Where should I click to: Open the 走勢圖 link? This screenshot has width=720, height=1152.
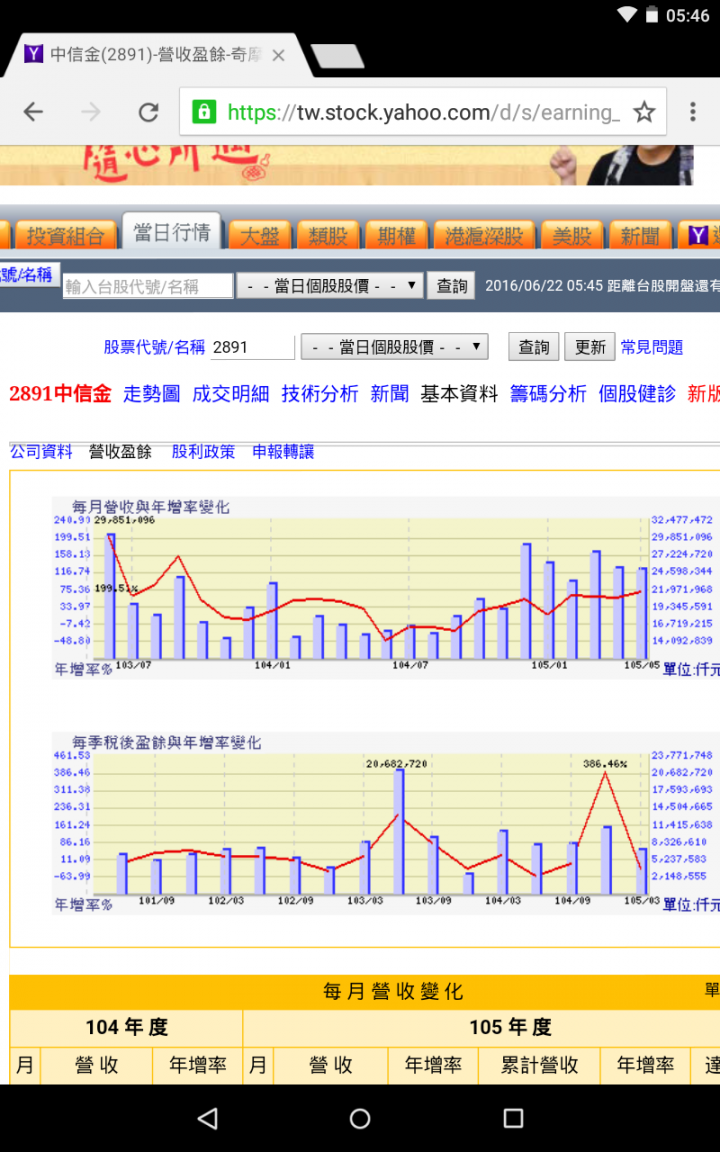click(151, 394)
